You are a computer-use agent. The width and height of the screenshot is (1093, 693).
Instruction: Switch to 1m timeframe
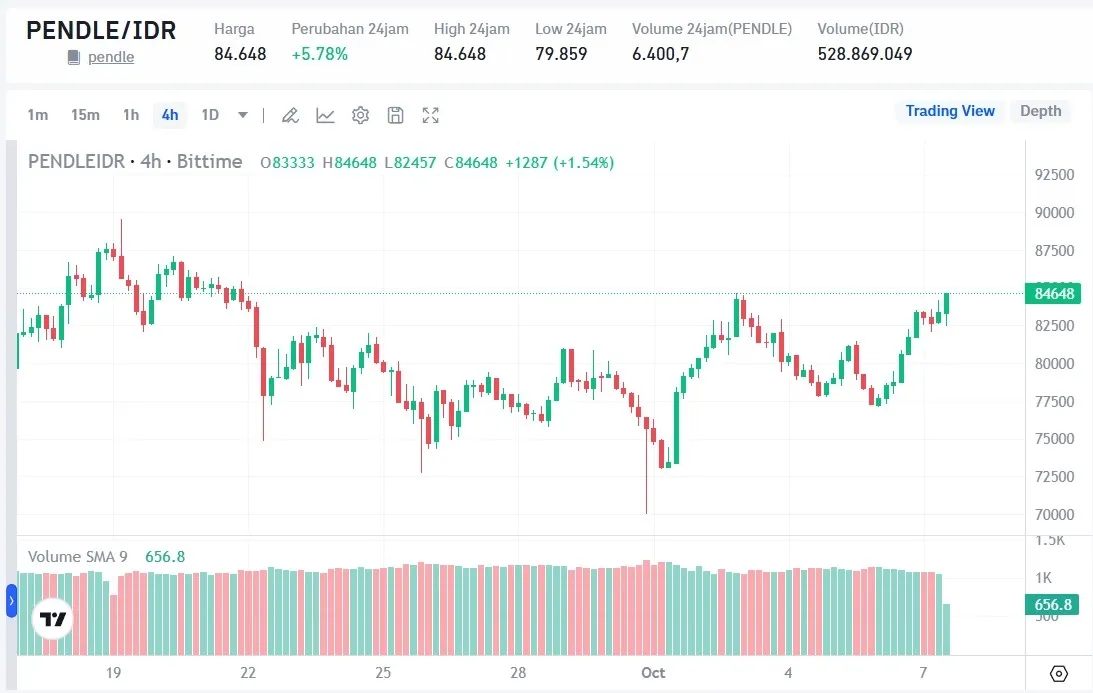pos(38,115)
